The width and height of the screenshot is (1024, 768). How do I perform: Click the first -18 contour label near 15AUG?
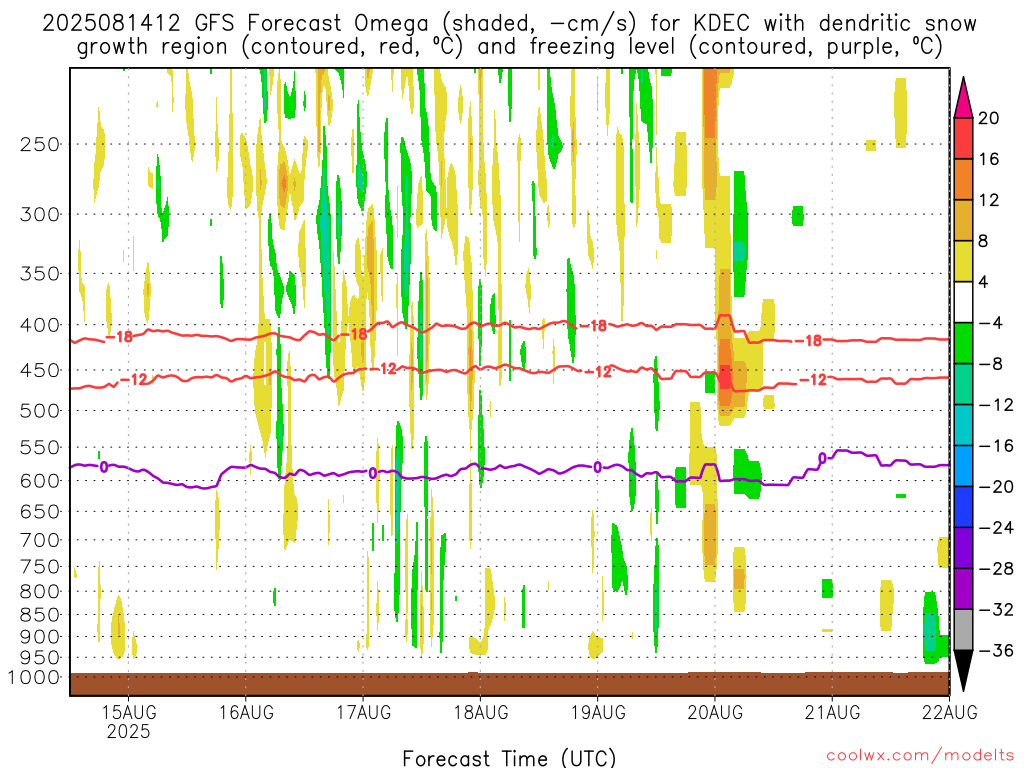pyautogui.click(x=119, y=337)
